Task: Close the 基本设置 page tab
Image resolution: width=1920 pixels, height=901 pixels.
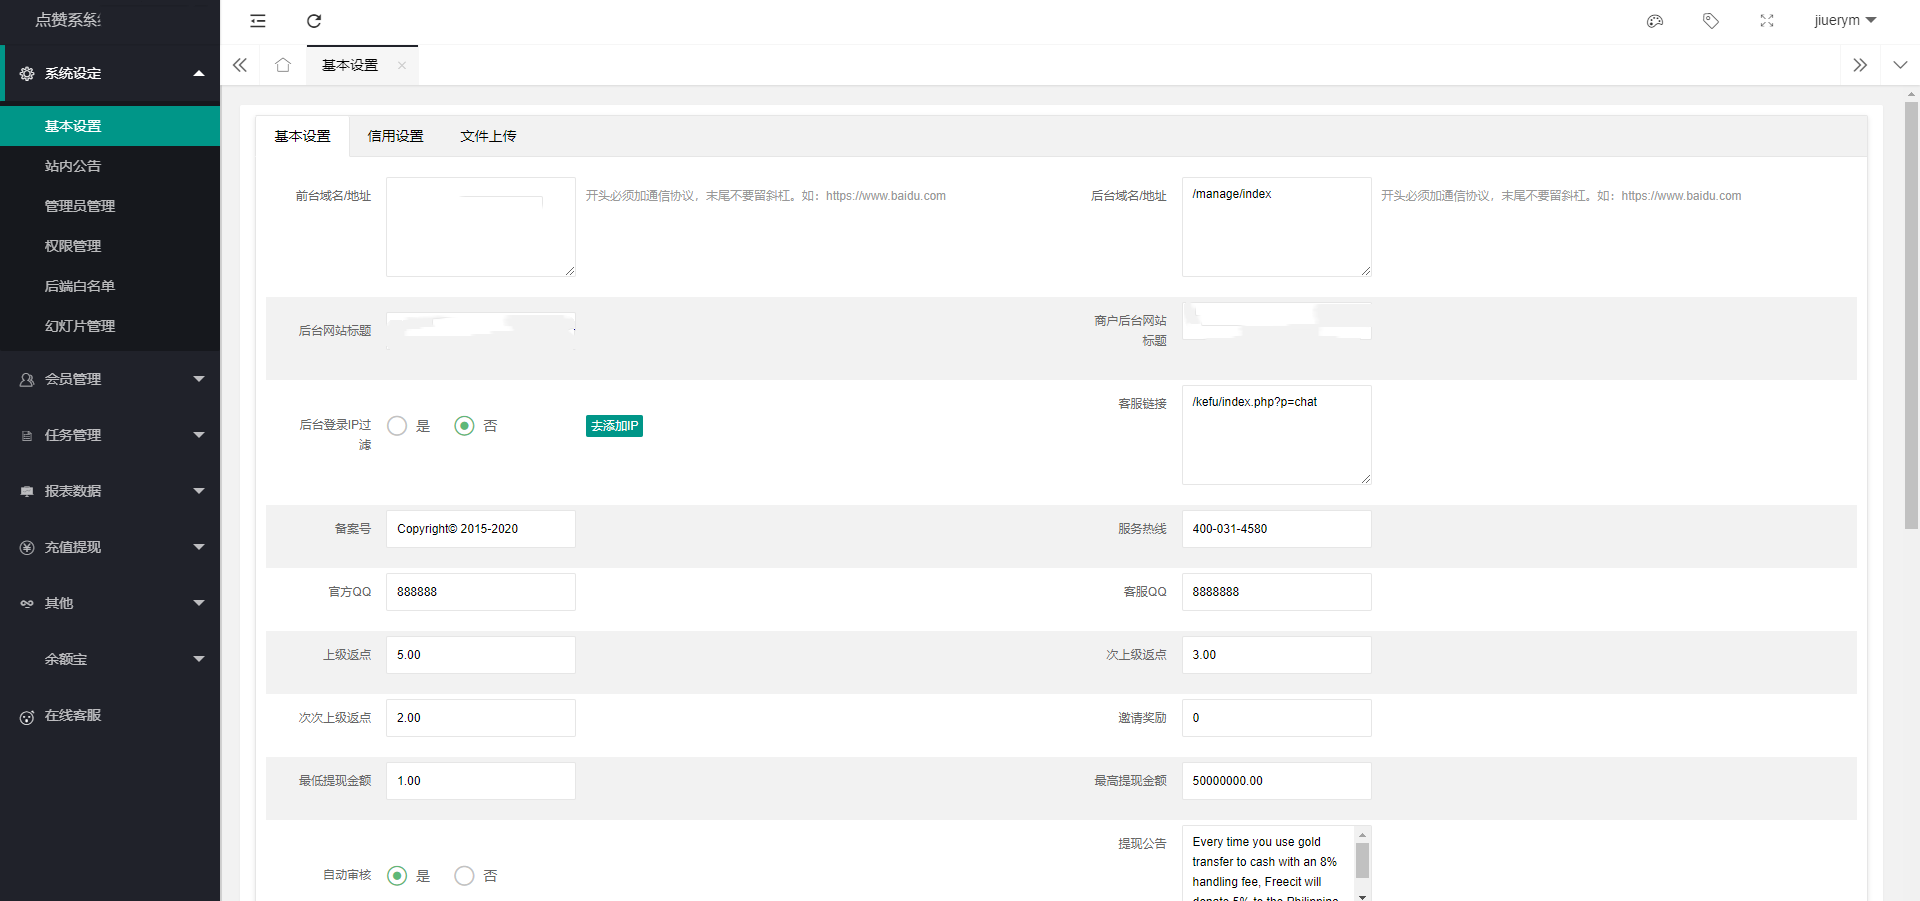Action: click(402, 66)
